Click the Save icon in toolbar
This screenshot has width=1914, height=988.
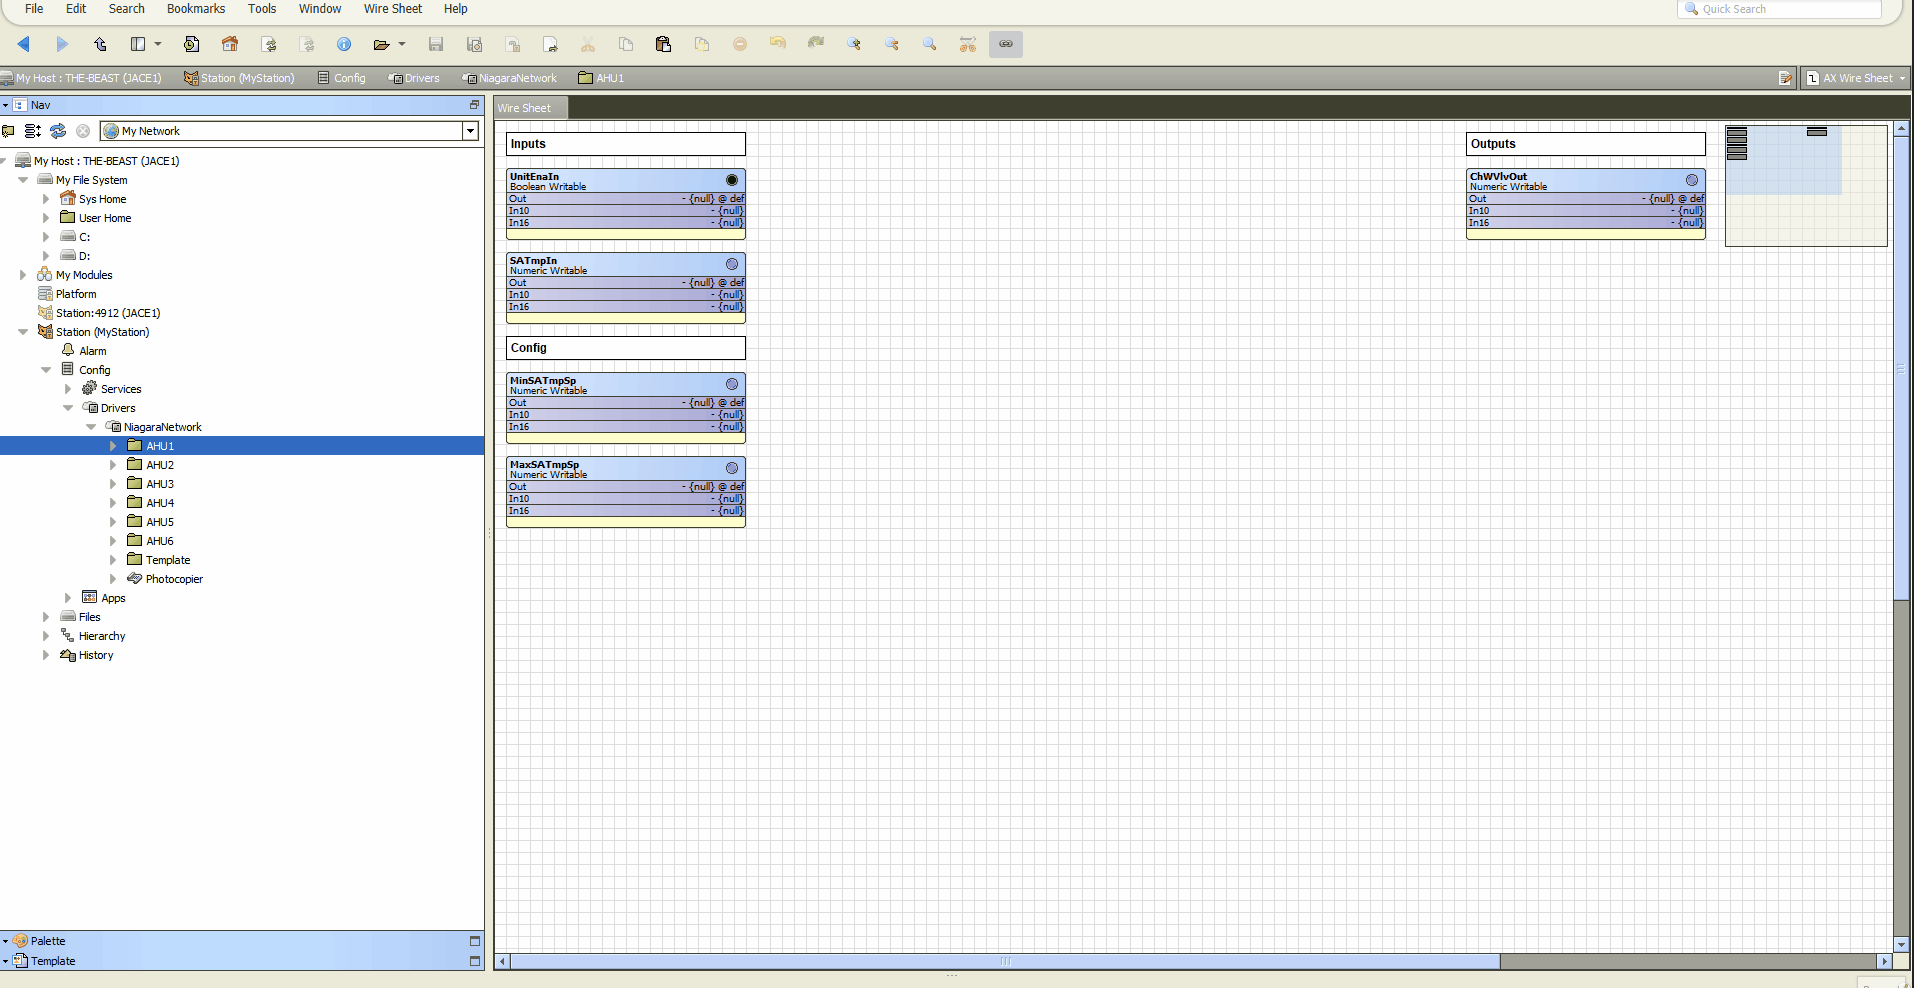[436, 44]
